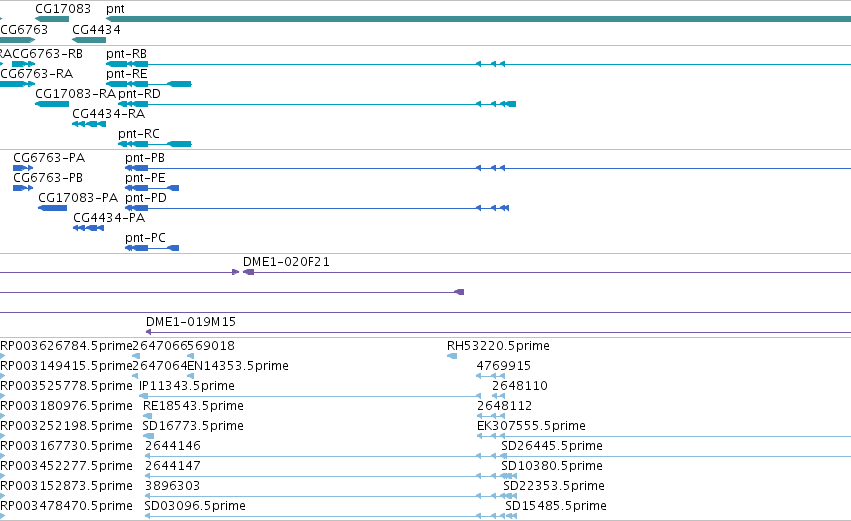Click the 2644147 EST label

pos(173,466)
